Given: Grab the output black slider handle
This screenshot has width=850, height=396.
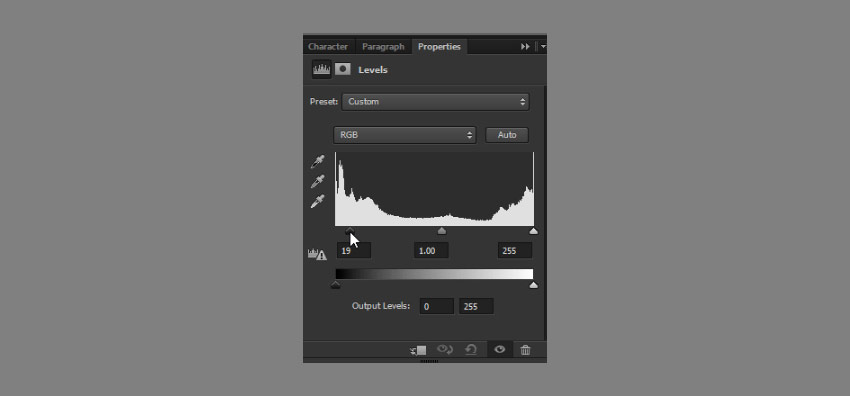Looking at the screenshot, I should point(336,285).
